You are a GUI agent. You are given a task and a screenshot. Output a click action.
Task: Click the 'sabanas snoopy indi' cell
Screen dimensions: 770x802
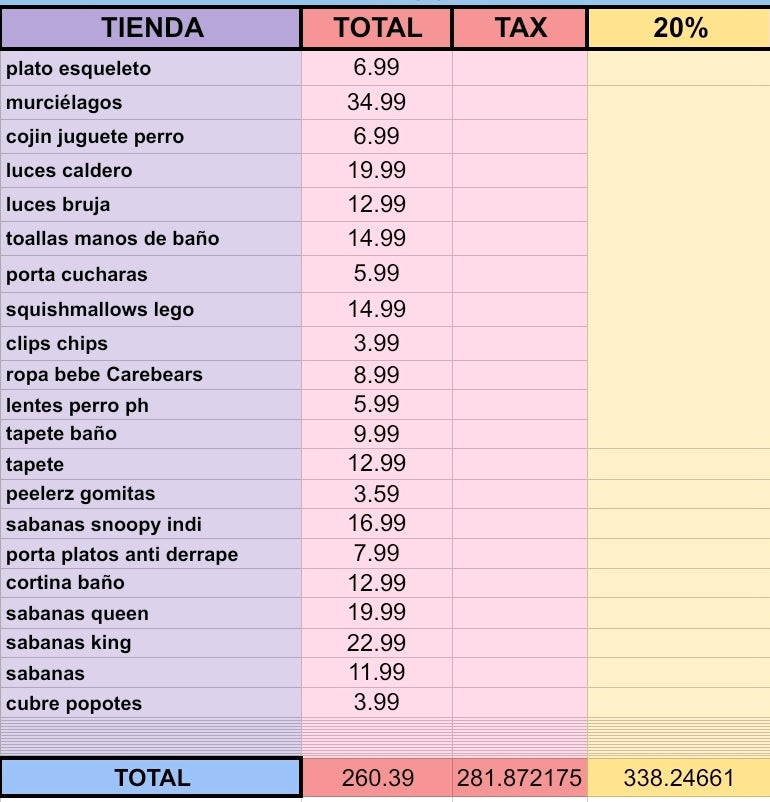point(151,523)
